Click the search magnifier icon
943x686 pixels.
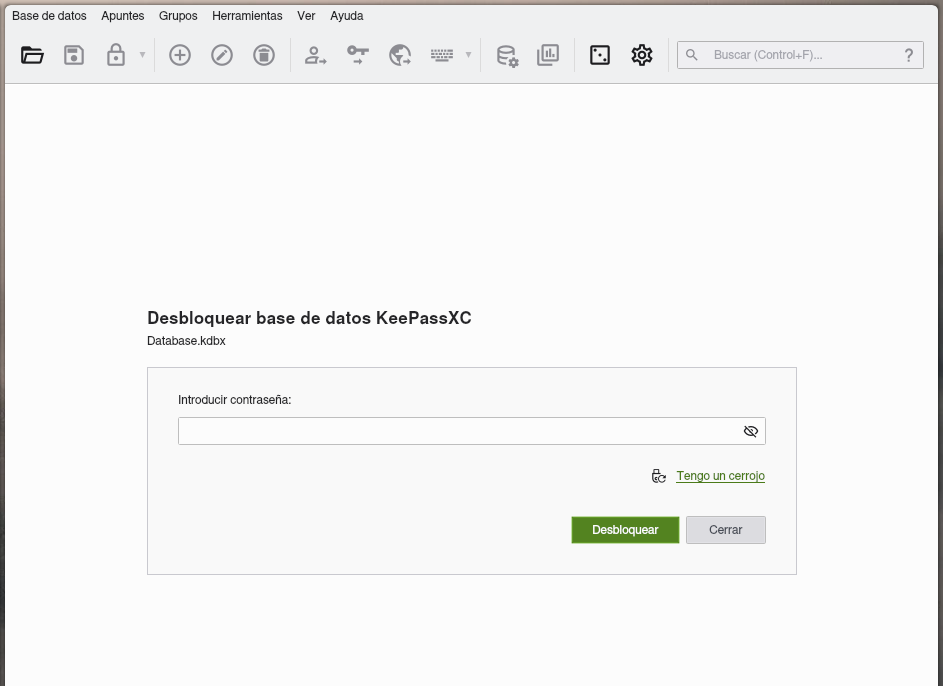point(692,55)
